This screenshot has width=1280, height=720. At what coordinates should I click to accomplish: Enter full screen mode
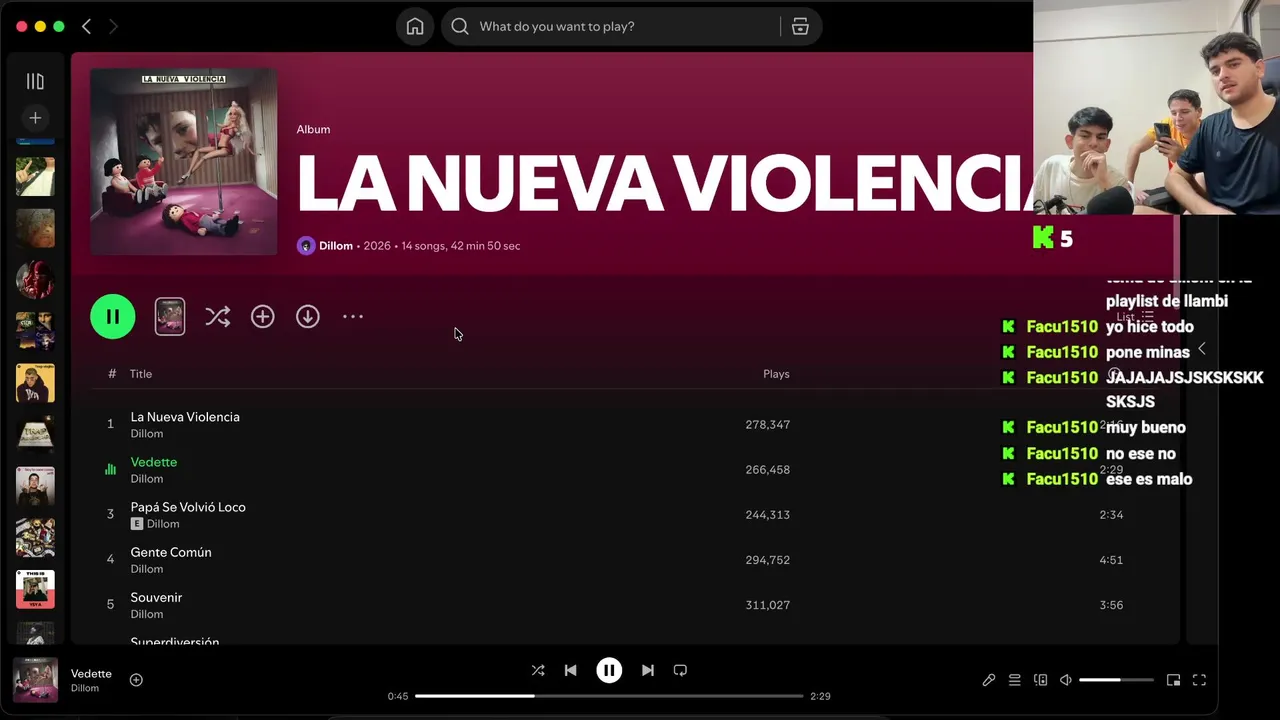click(x=1199, y=680)
